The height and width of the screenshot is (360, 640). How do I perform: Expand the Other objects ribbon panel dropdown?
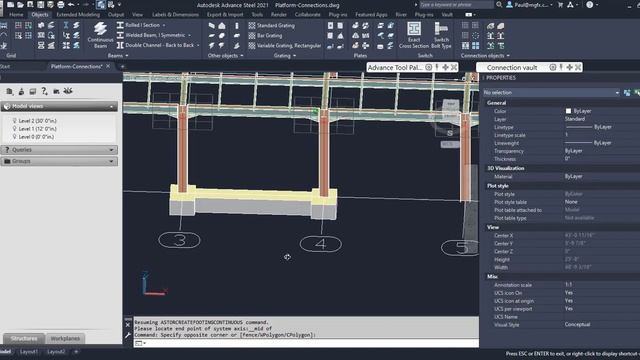click(x=225, y=56)
